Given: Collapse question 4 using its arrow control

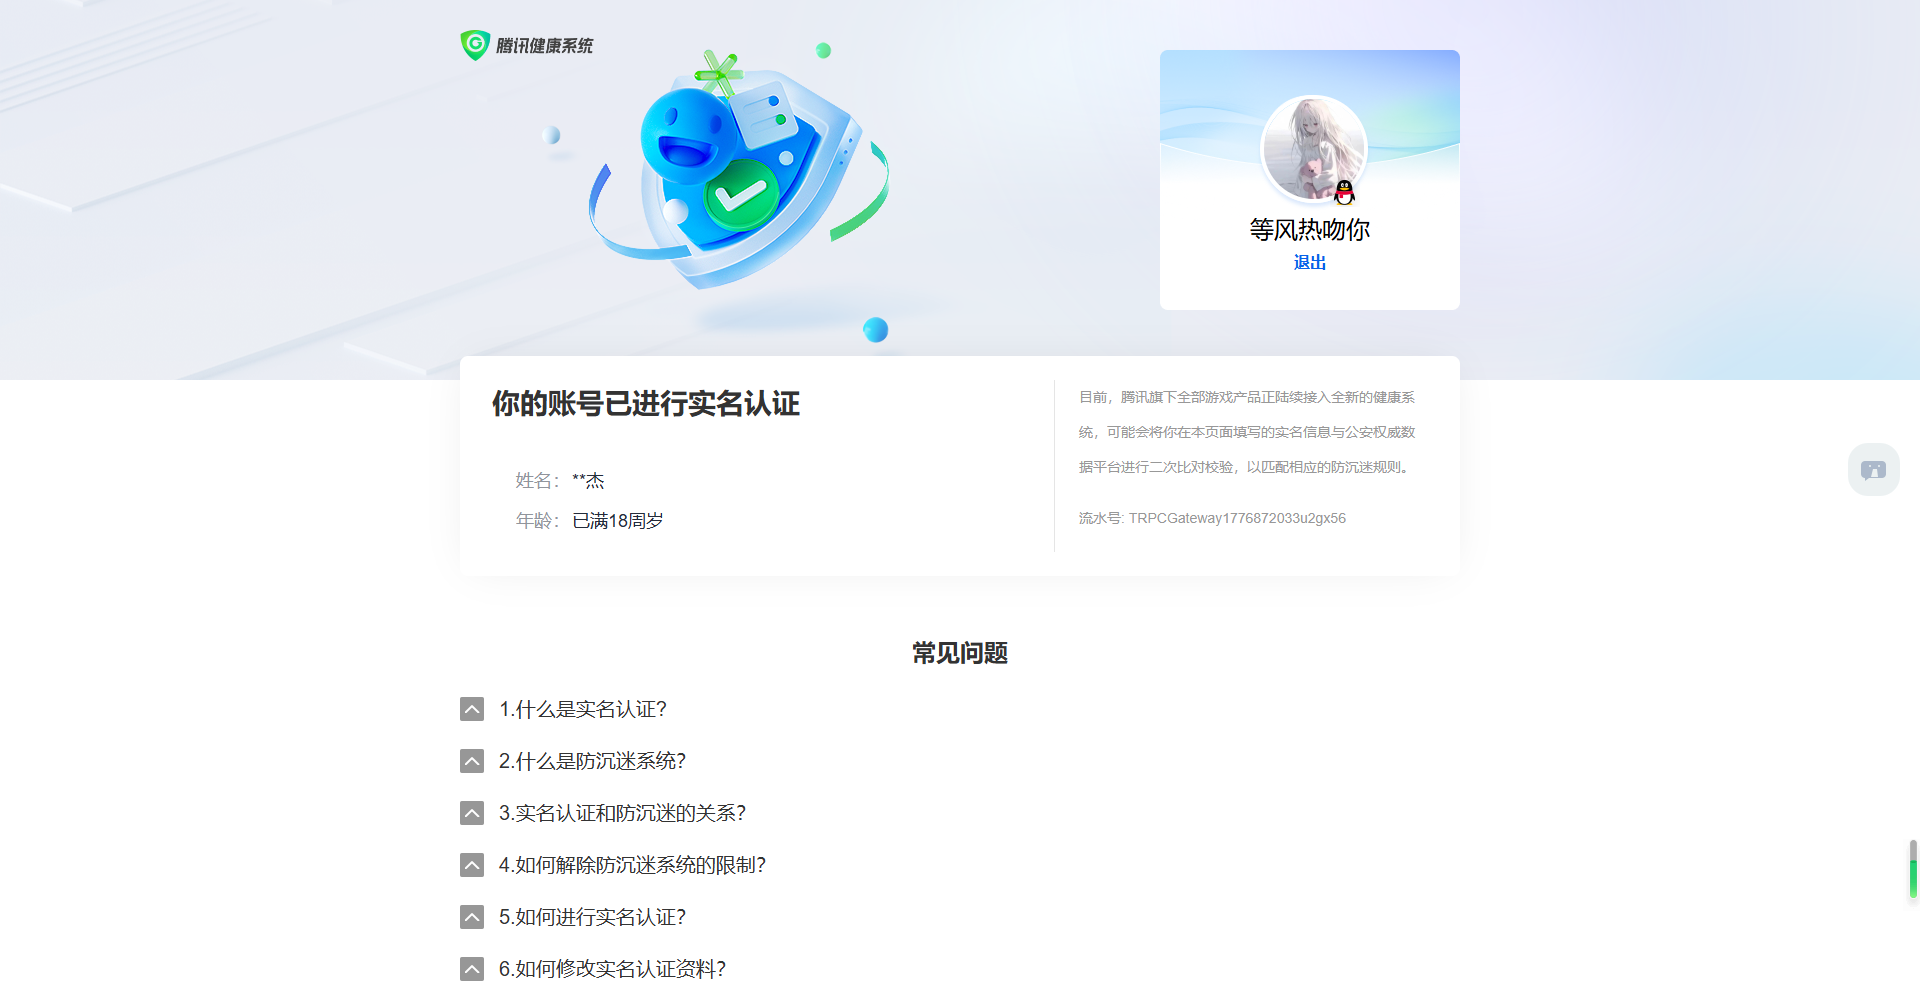Looking at the screenshot, I should coord(471,865).
